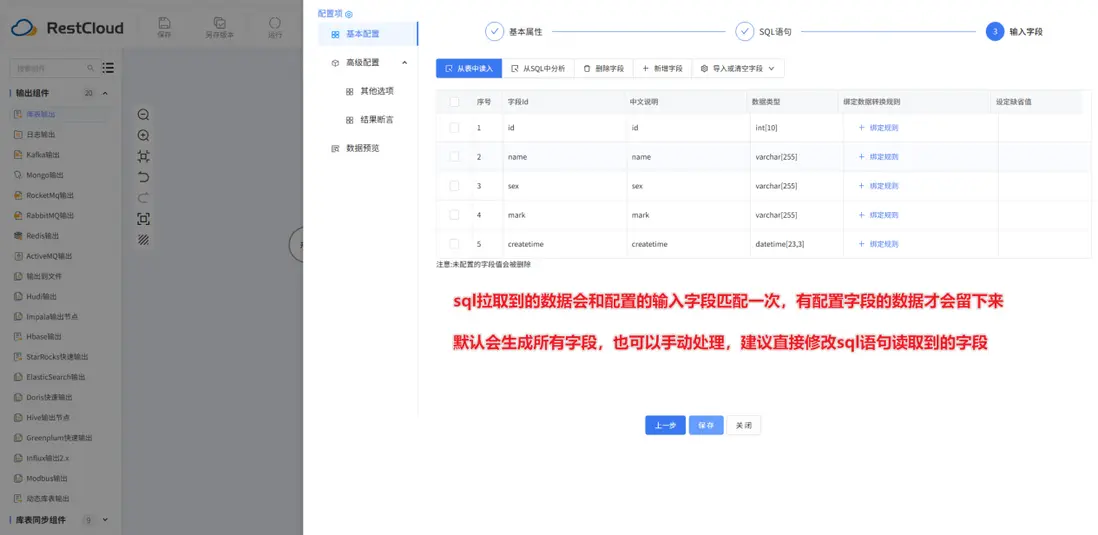This screenshot has height=535, width=1098.
Task: Go to step 基本属性
Action: [x=514, y=32]
